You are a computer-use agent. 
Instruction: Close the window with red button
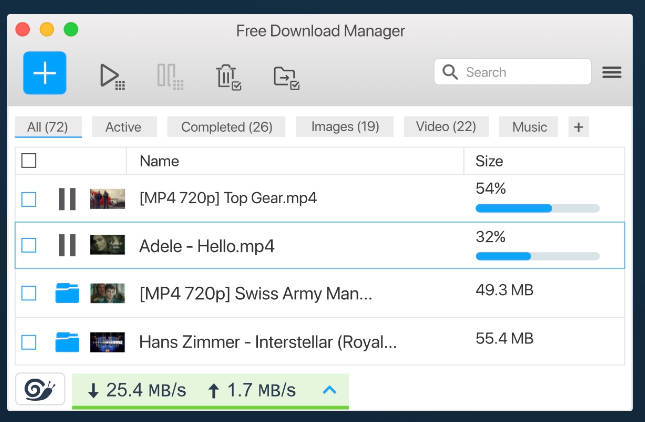(x=23, y=30)
